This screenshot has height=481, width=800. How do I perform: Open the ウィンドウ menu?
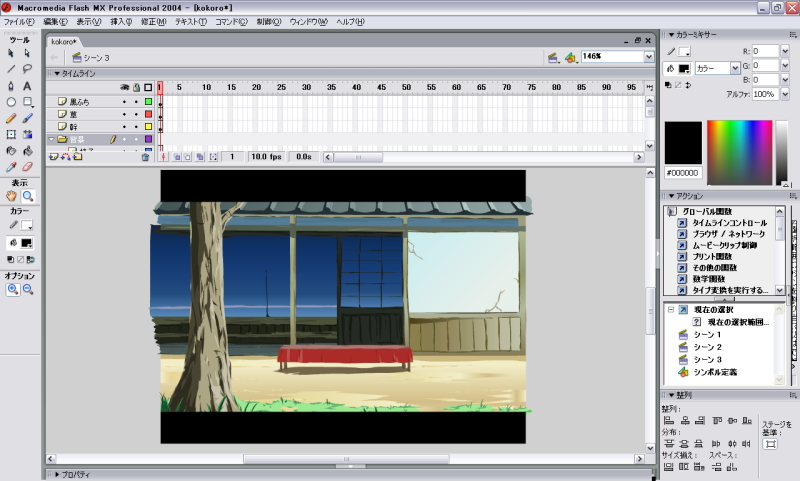308,22
